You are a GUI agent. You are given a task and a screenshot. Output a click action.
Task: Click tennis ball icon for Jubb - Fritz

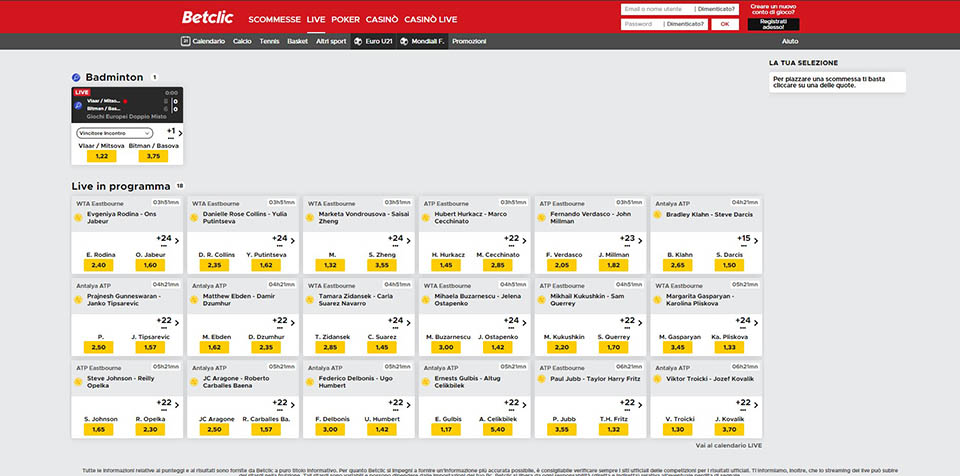click(541, 379)
